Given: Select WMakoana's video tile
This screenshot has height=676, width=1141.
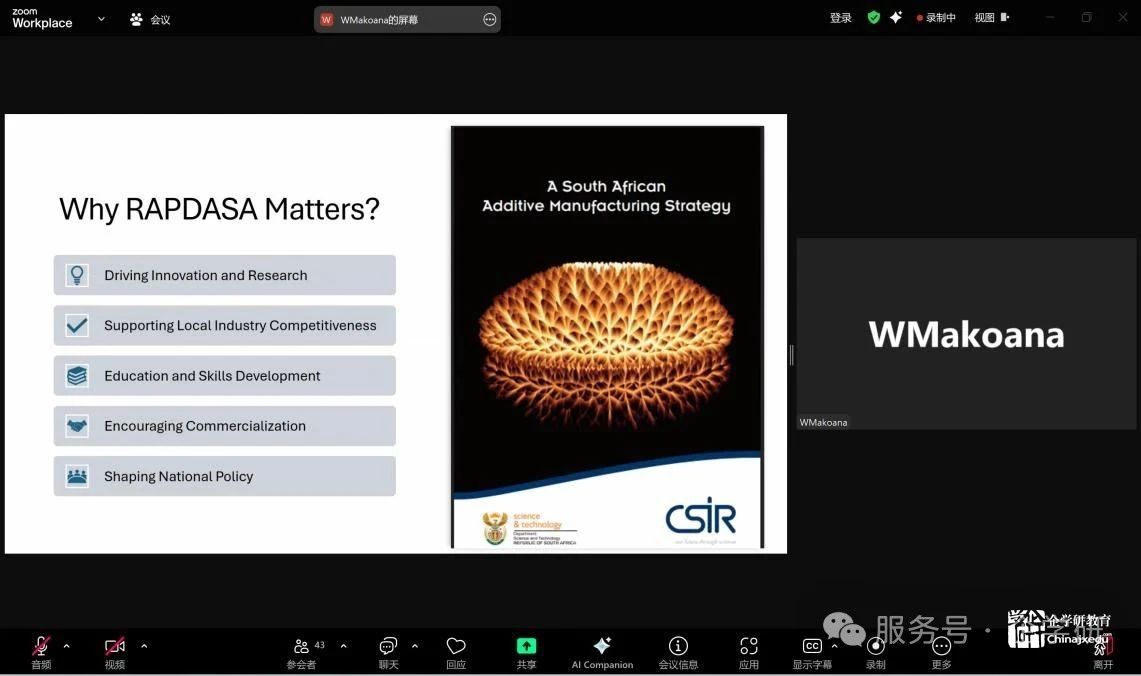Looking at the screenshot, I should click(x=966, y=333).
